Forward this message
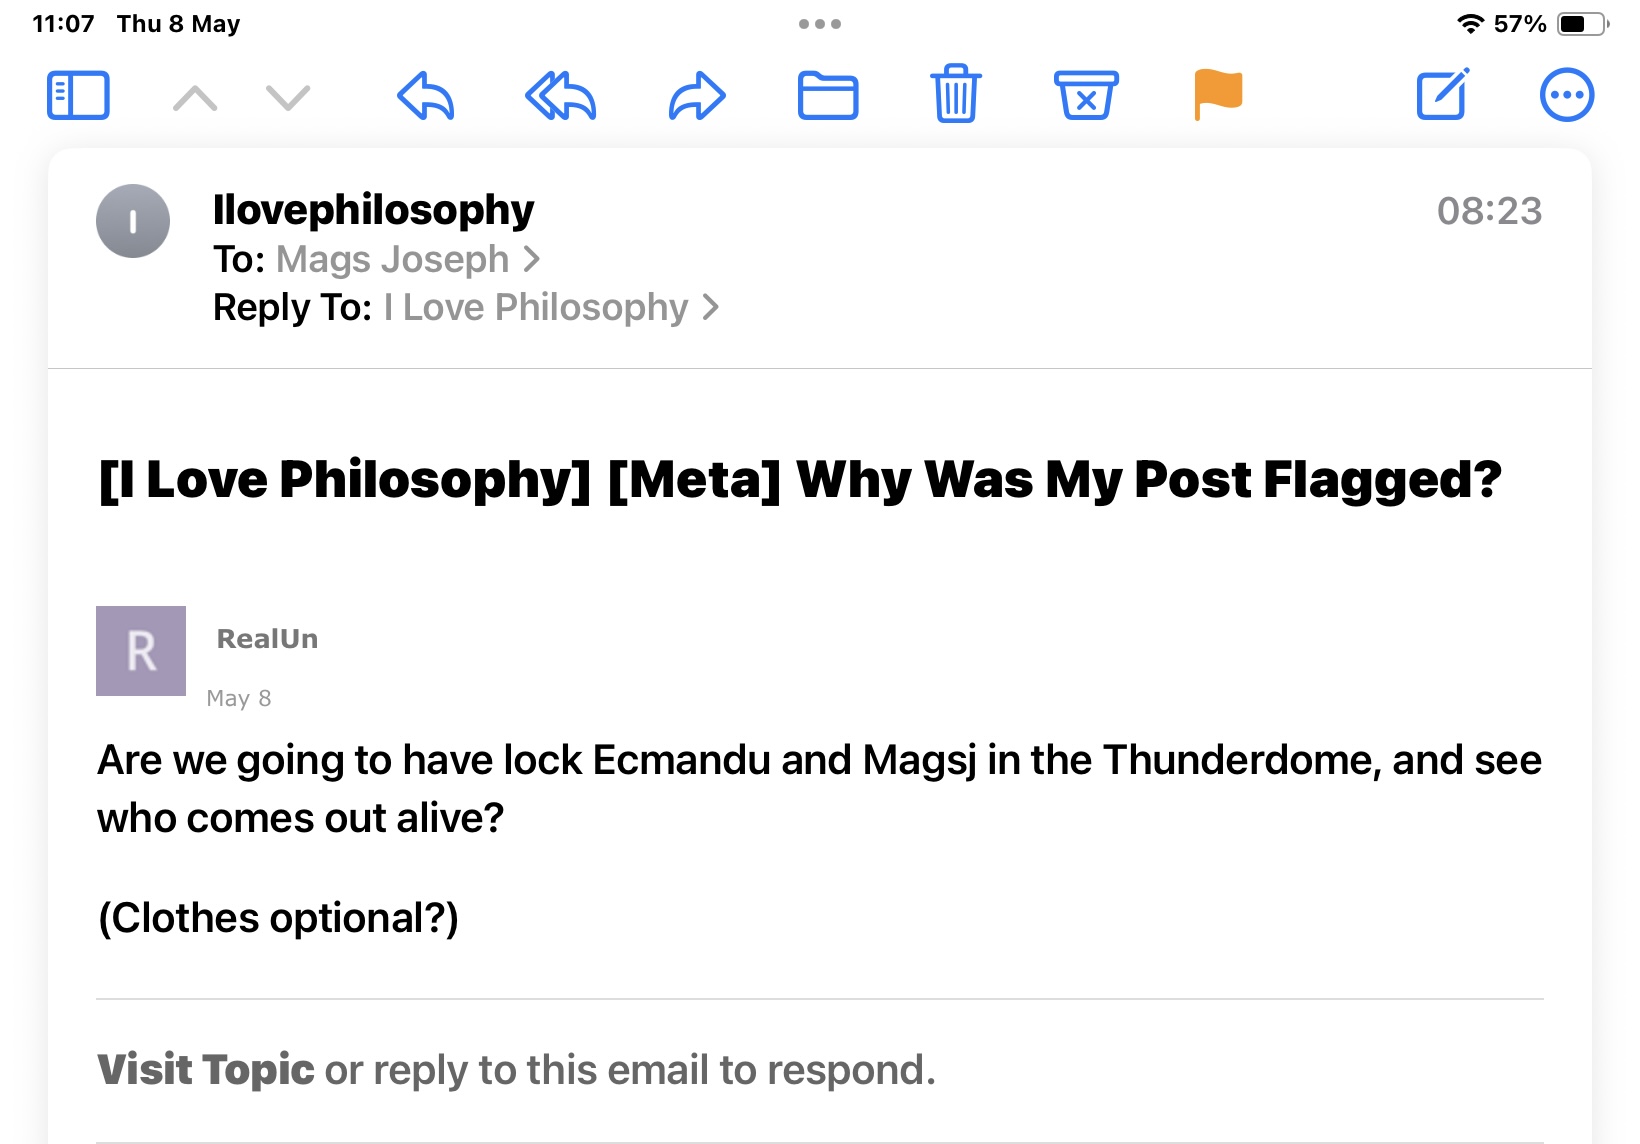The width and height of the screenshot is (1640, 1144). 696,96
